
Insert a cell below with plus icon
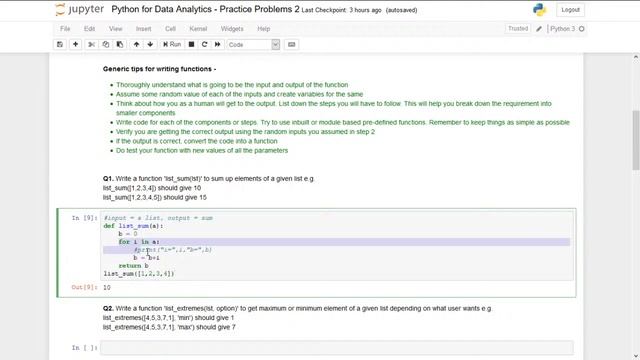tap(76, 44)
